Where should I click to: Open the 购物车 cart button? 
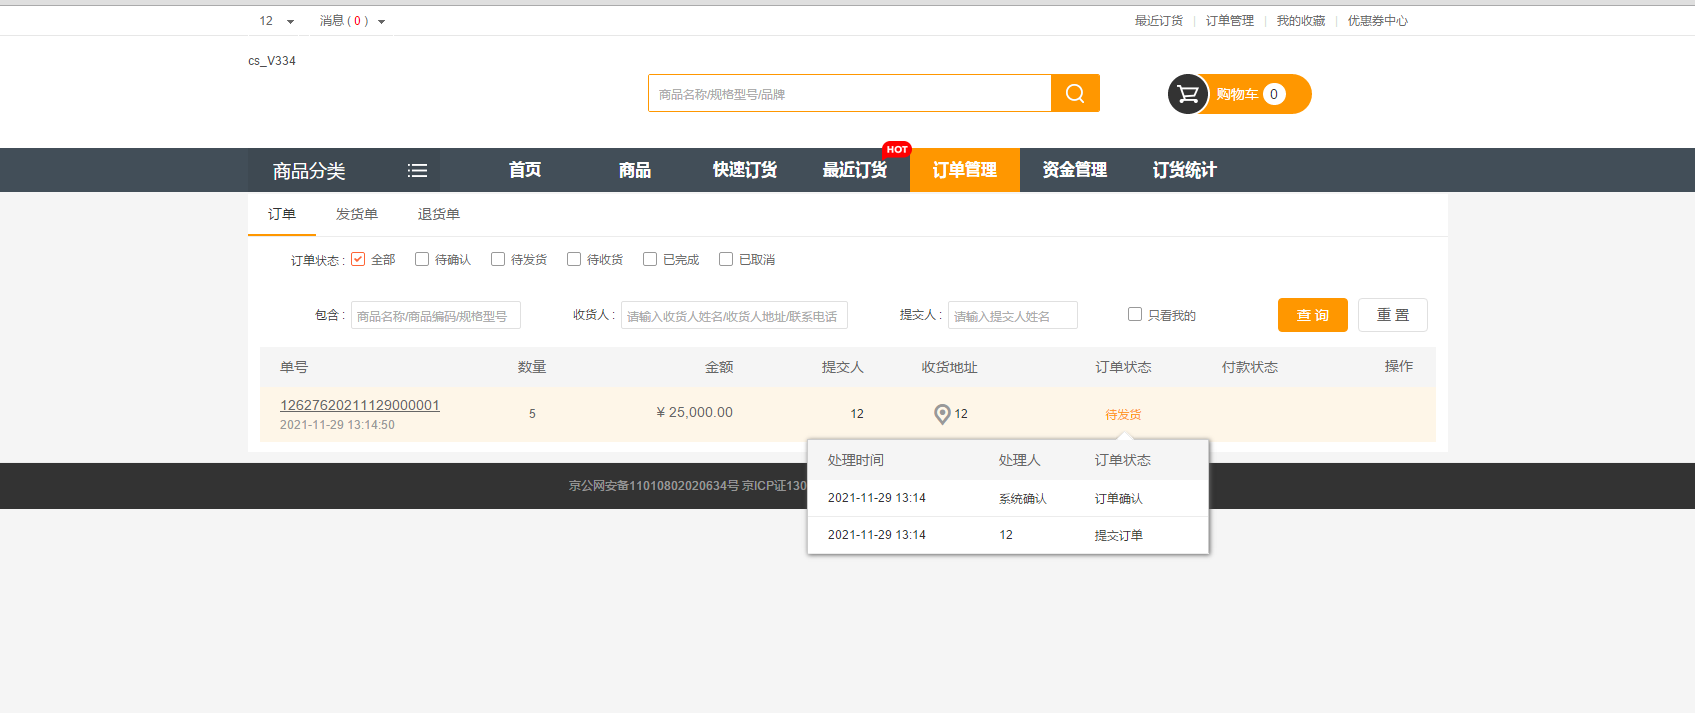tap(1240, 94)
